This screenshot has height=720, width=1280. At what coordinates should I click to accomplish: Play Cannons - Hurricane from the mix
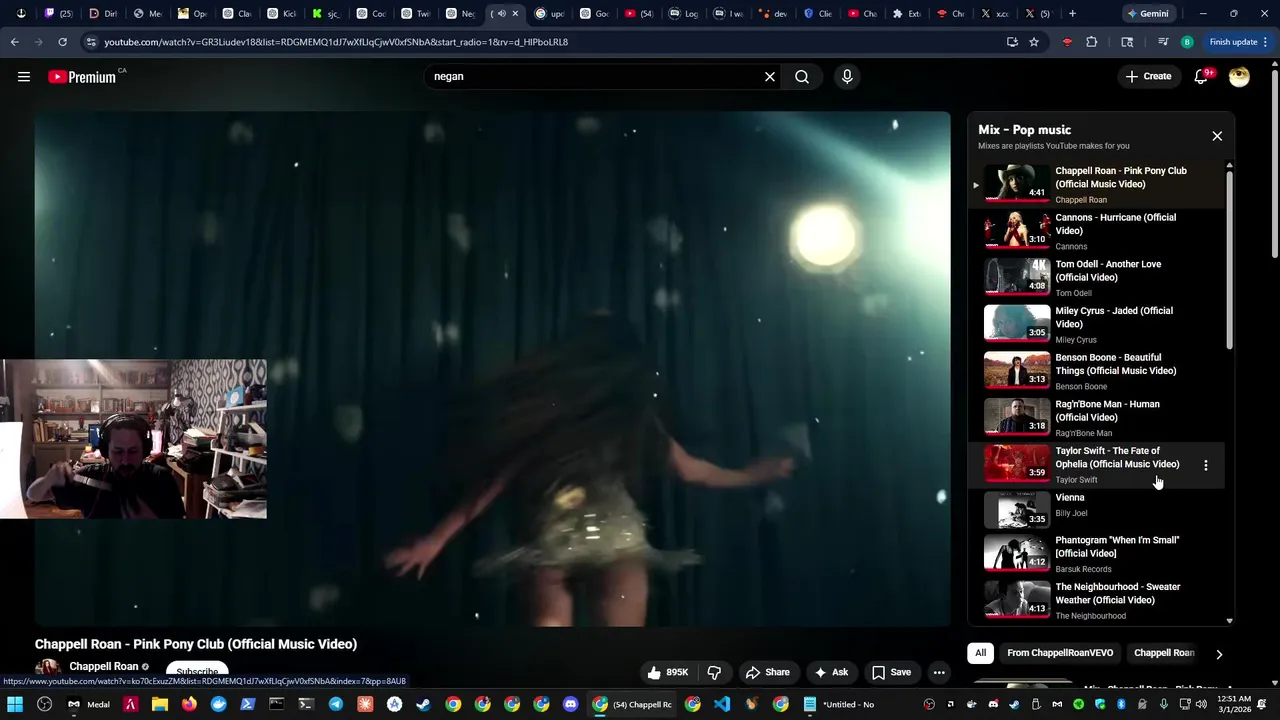tap(1095, 231)
